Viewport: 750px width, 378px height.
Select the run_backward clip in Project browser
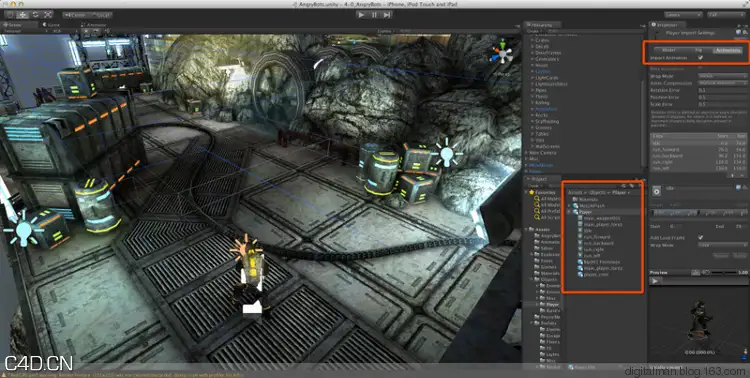tap(595, 243)
